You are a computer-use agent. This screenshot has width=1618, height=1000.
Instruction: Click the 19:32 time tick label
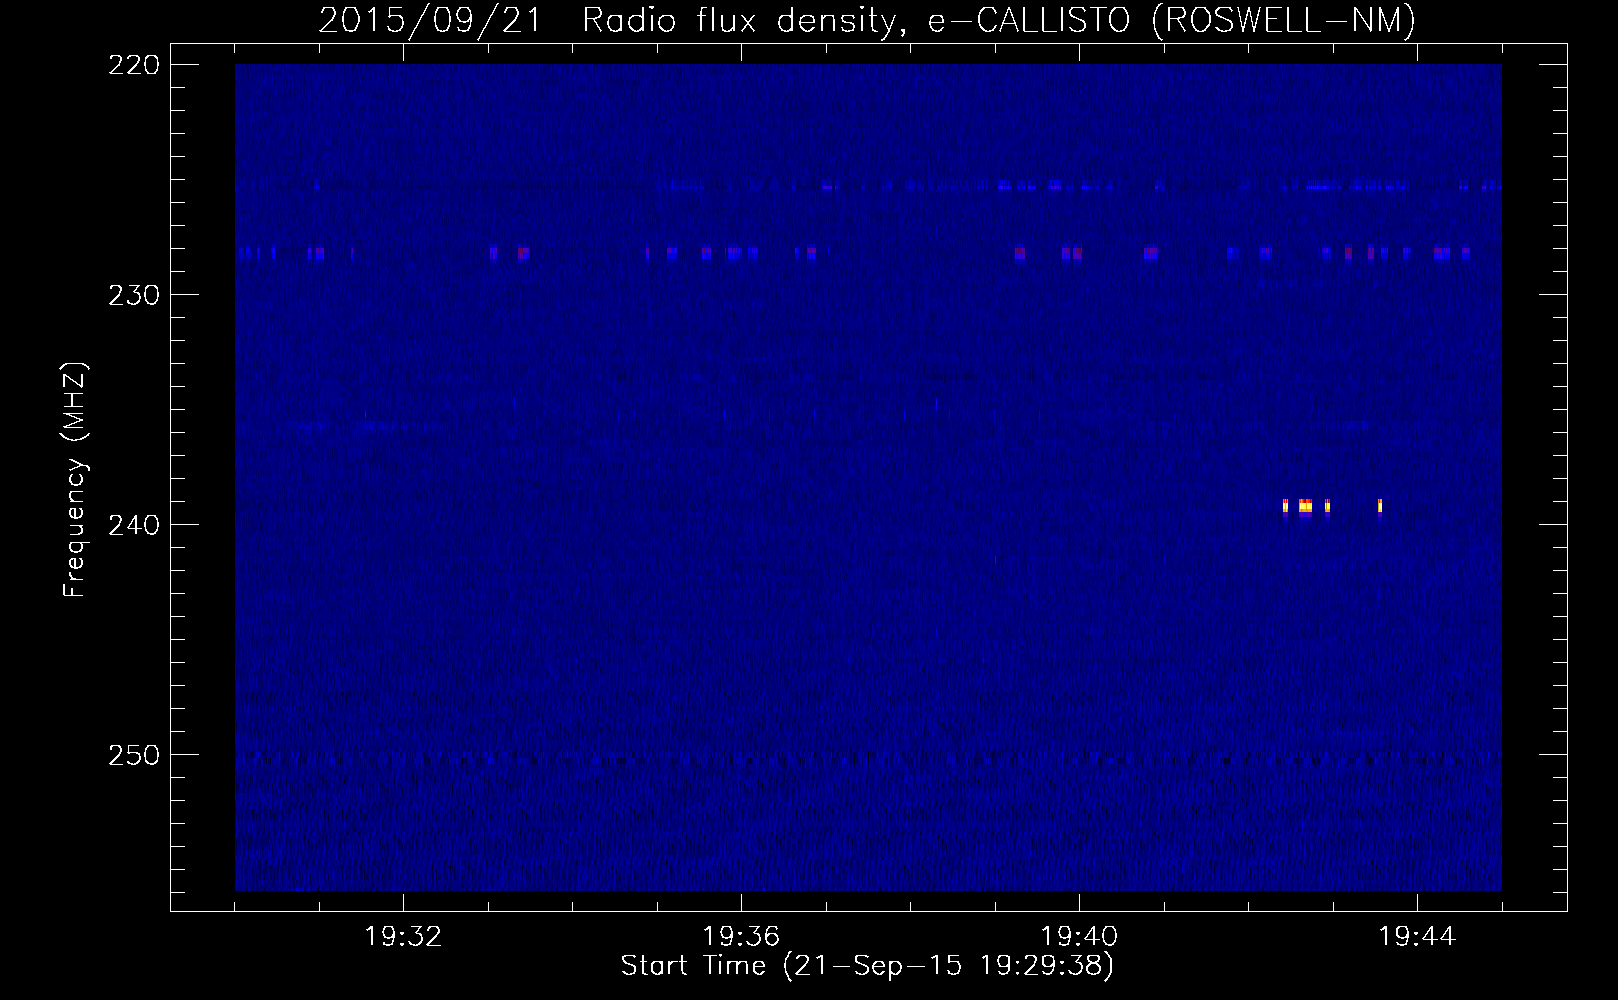[x=403, y=937]
